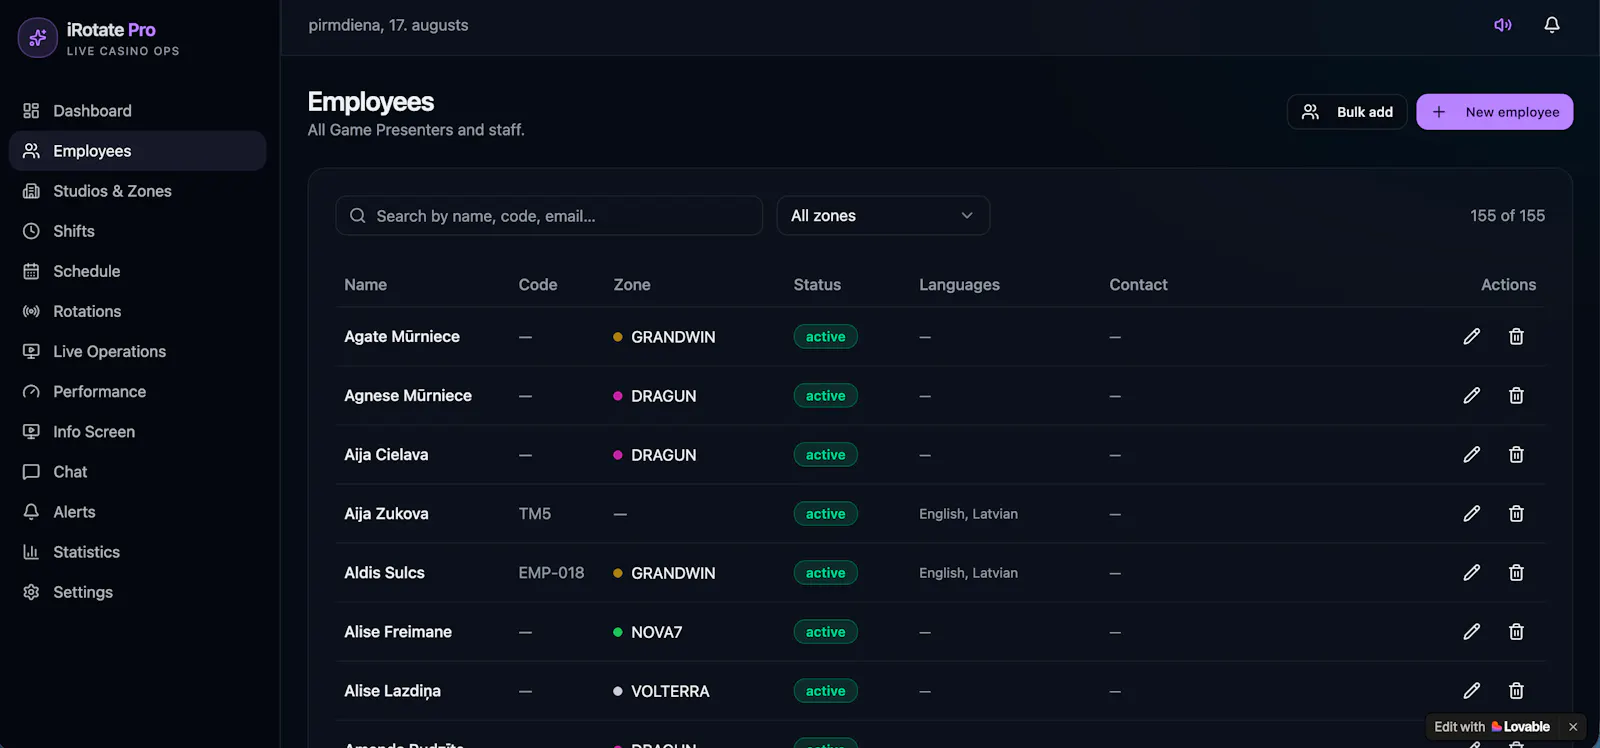Delete Aija Zukova with trash icon
Screen dimensions: 1600x748
point(1516,514)
